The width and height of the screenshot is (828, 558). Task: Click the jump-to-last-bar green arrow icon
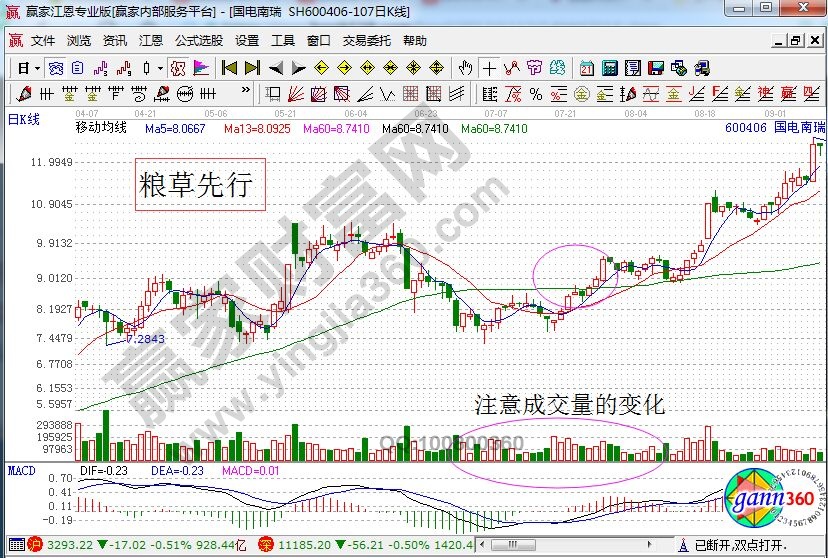click(252, 68)
